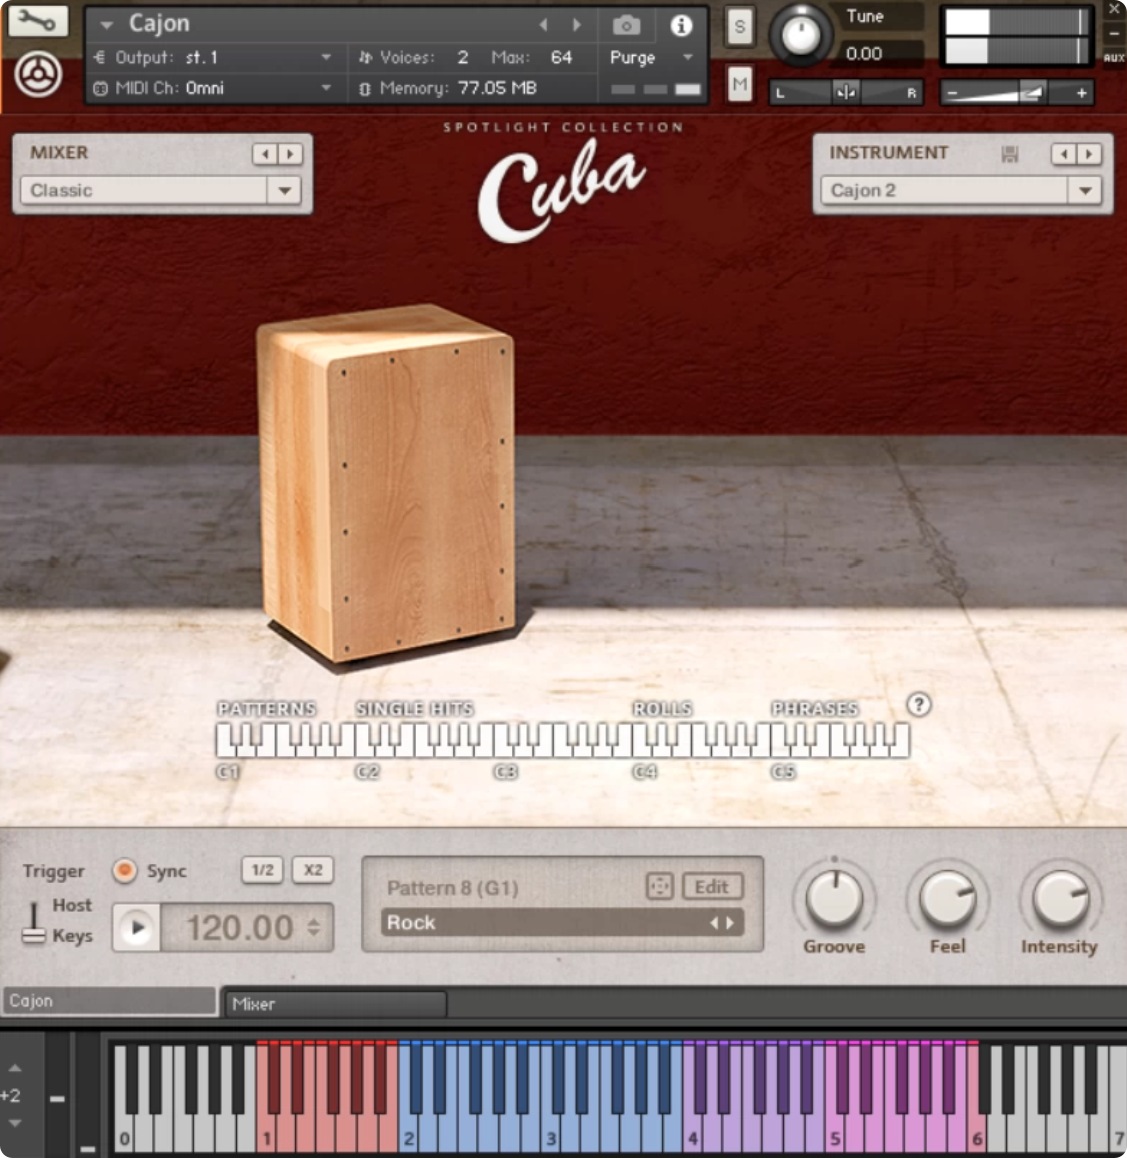Switch to the Mixer tab
The image size is (1127, 1158).
[x=335, y=1004]
